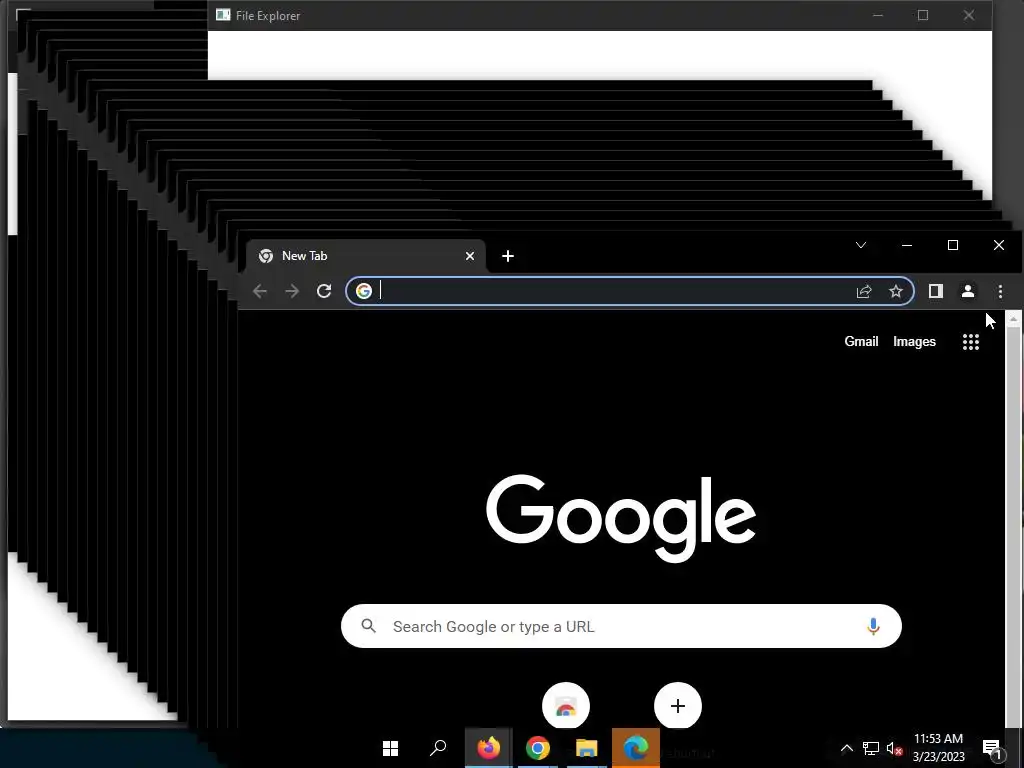This screenshot has height=768, width=1024.
Task: Toggle the Chrome side panel
Action: 936,291
